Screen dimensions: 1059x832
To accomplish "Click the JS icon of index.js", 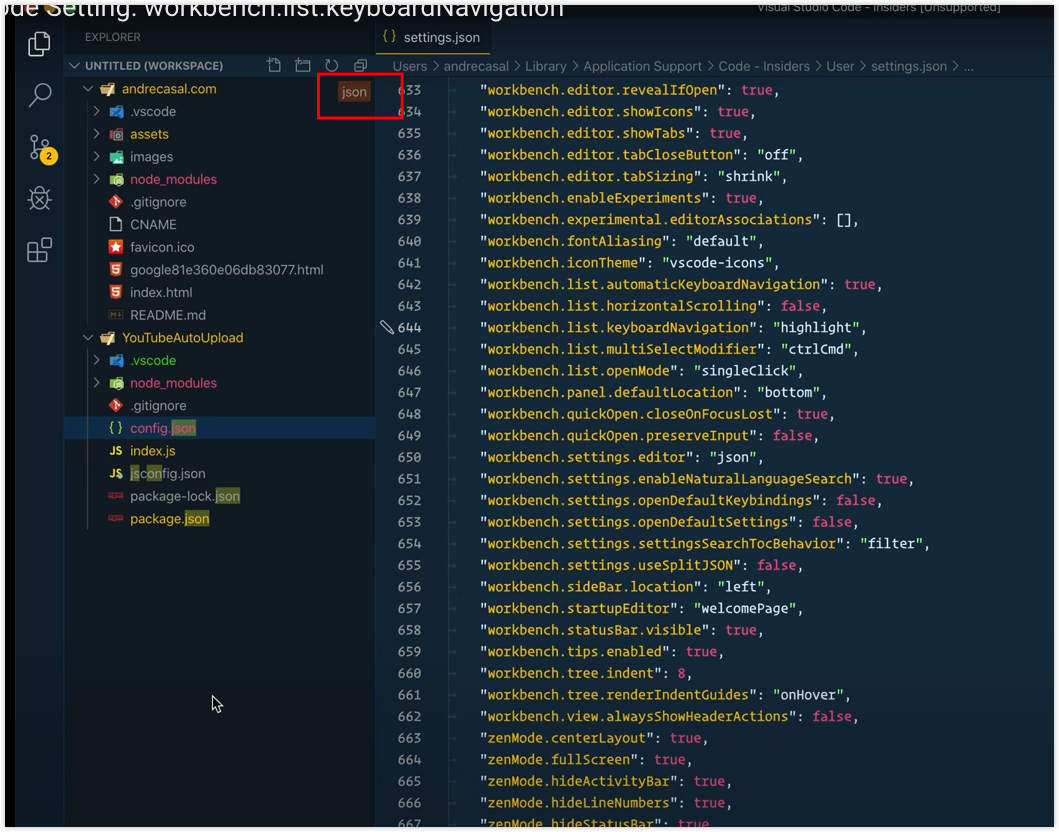I will point(115,450).
